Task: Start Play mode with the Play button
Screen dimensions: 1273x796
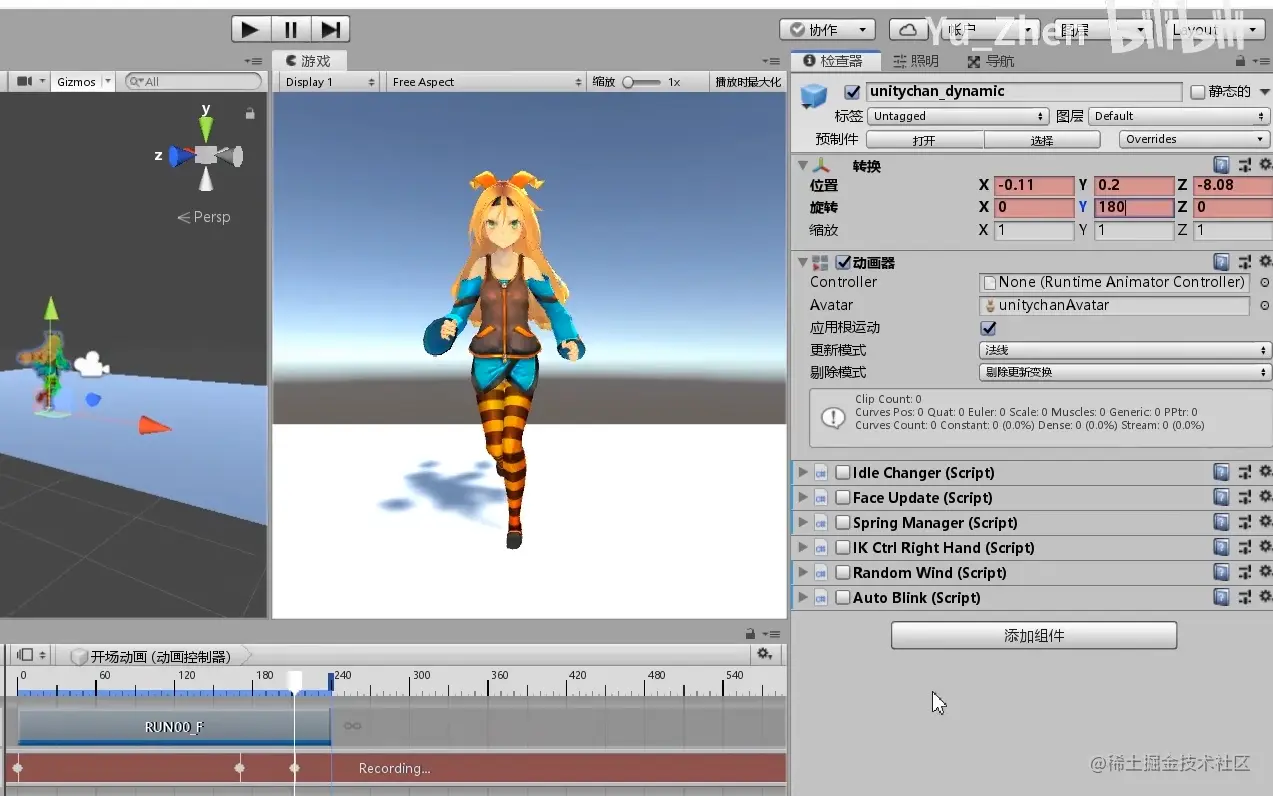Action: [251, 29]
